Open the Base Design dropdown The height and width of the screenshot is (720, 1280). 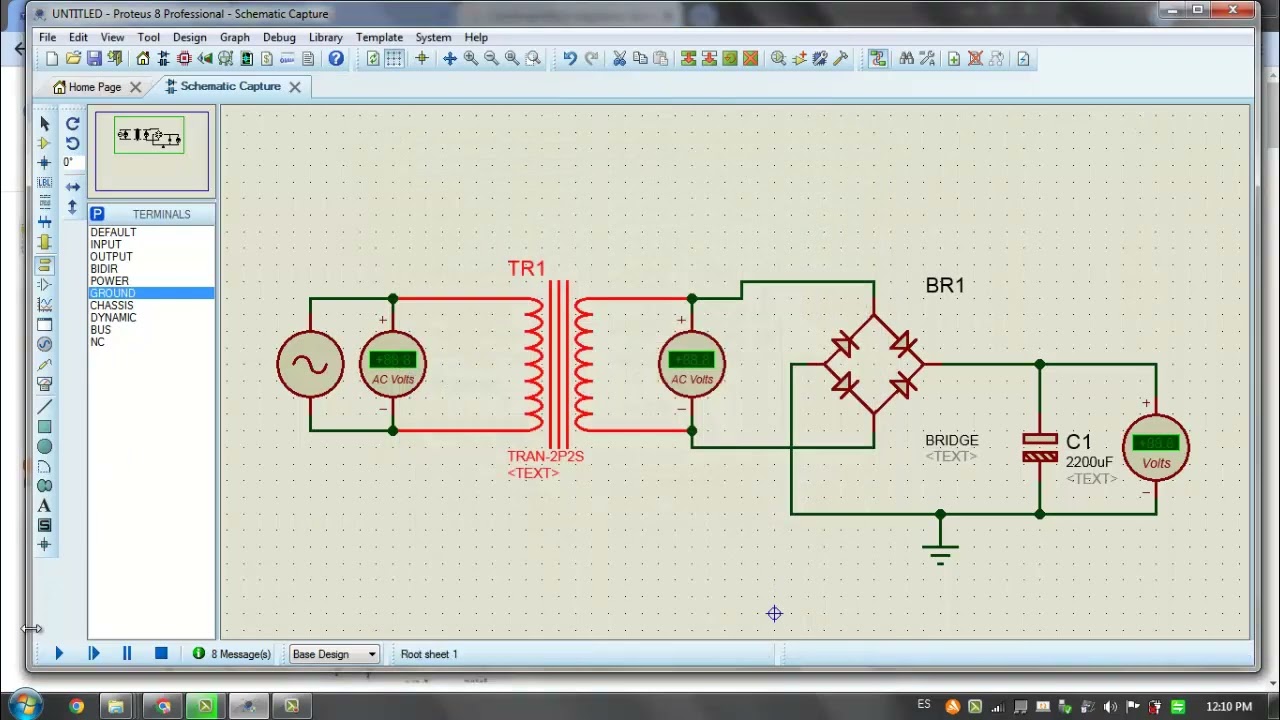tap(334, 654)
